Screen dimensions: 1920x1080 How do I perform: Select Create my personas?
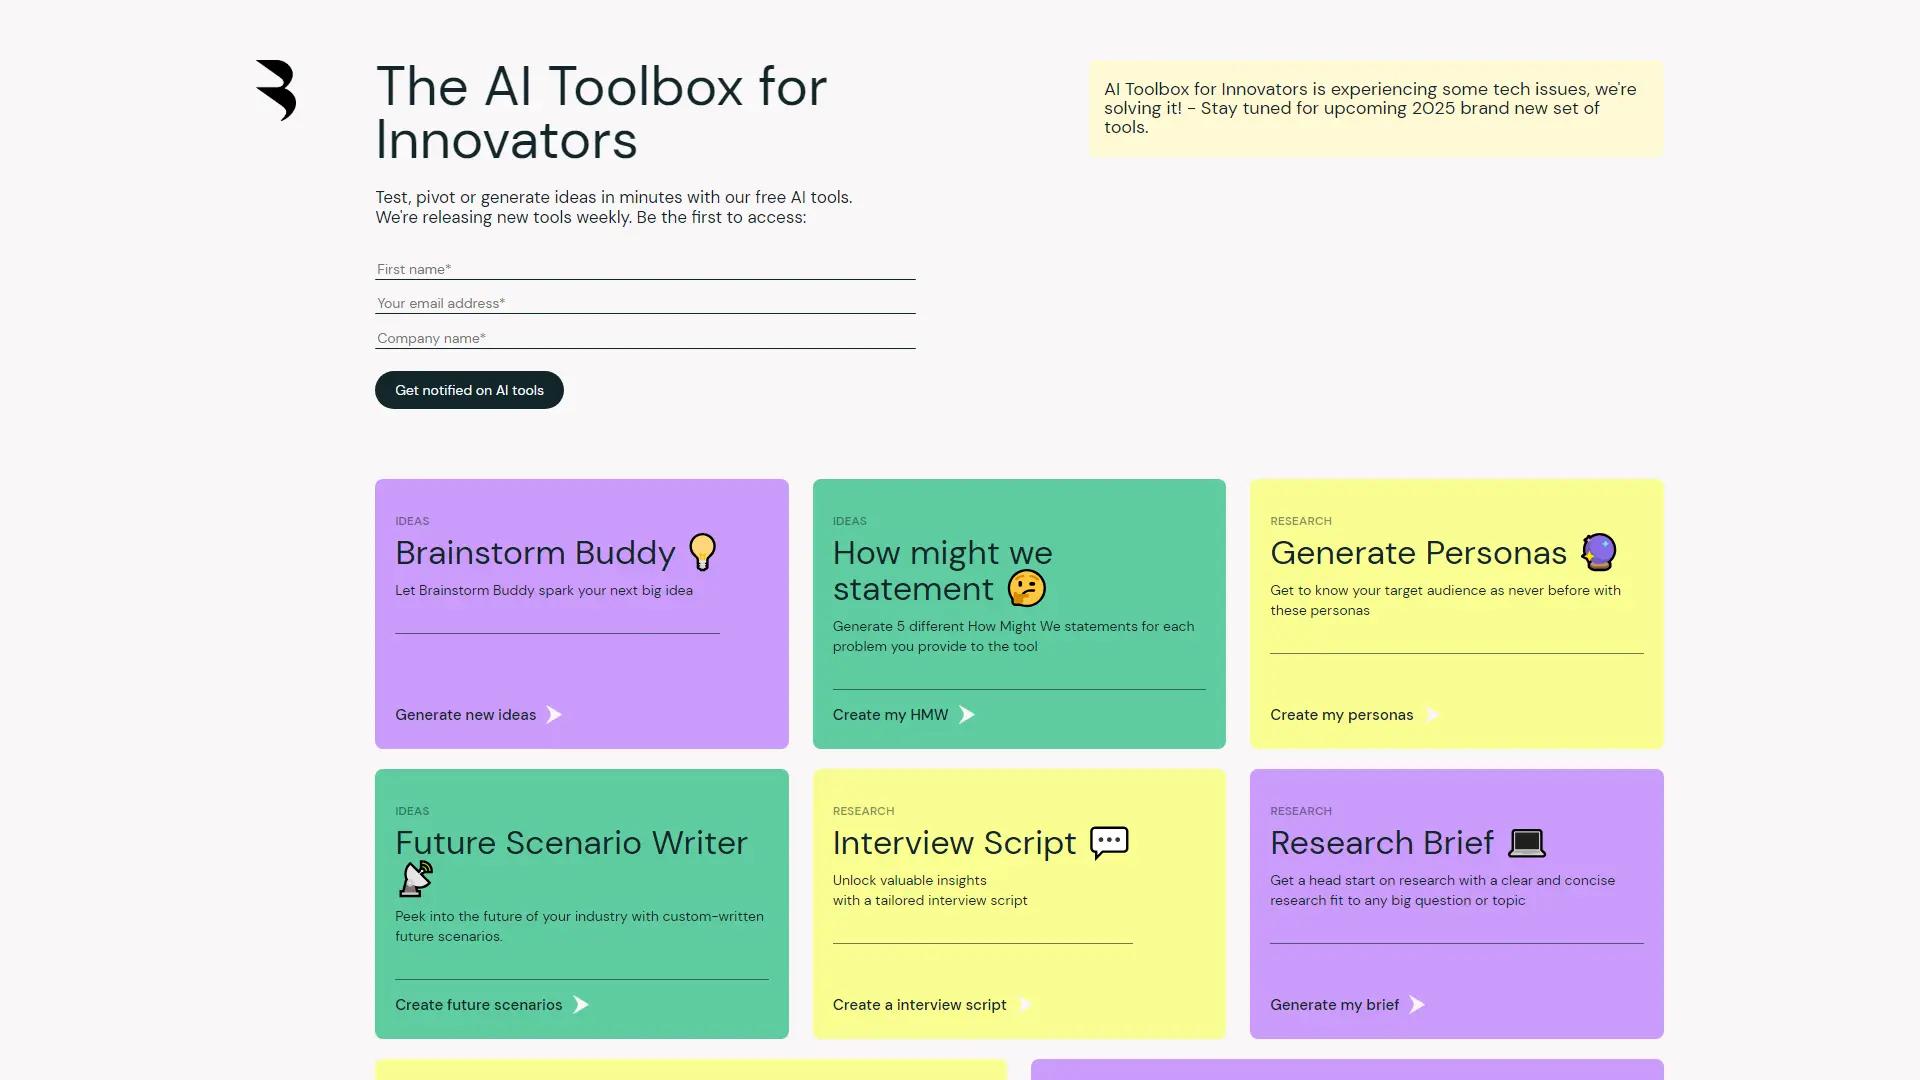pyautogui.click(x=1342, y=714)
